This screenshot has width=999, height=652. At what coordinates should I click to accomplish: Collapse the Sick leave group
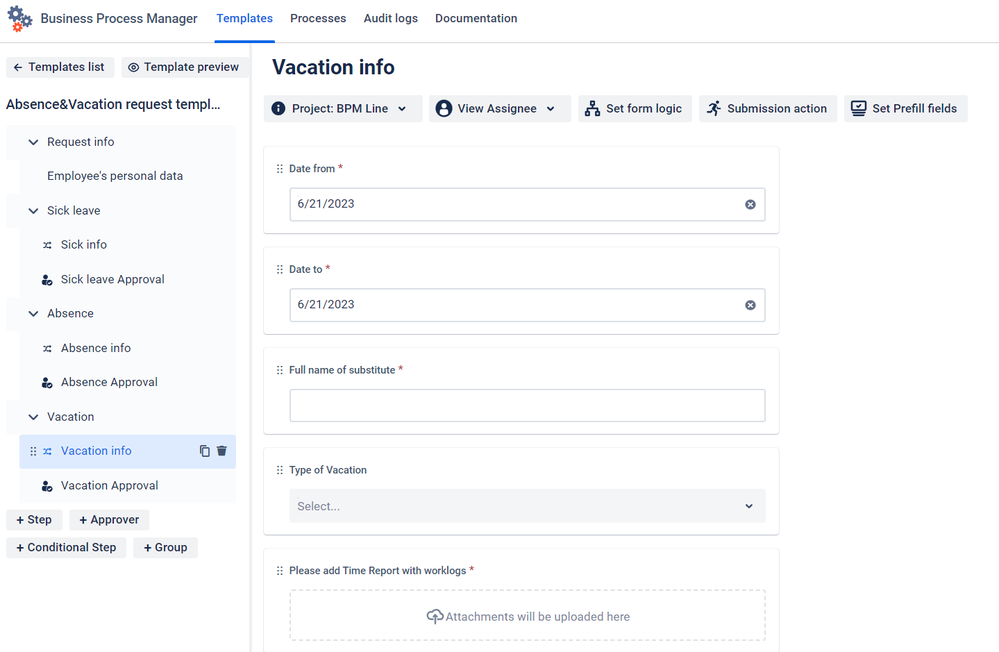coord(33,211)
